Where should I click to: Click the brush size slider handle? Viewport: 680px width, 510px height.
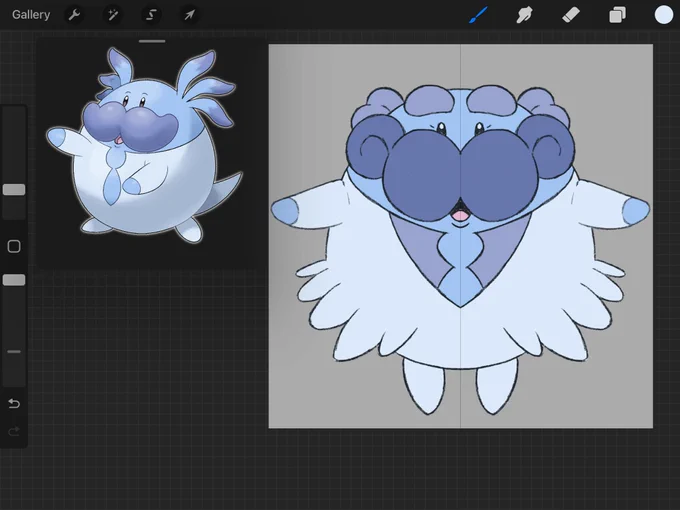tap(14, 190)
